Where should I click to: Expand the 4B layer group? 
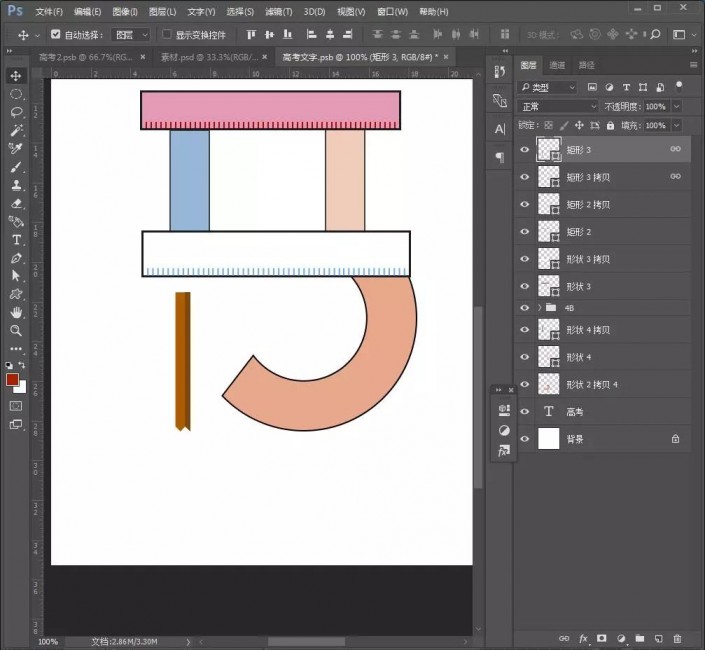539,308
